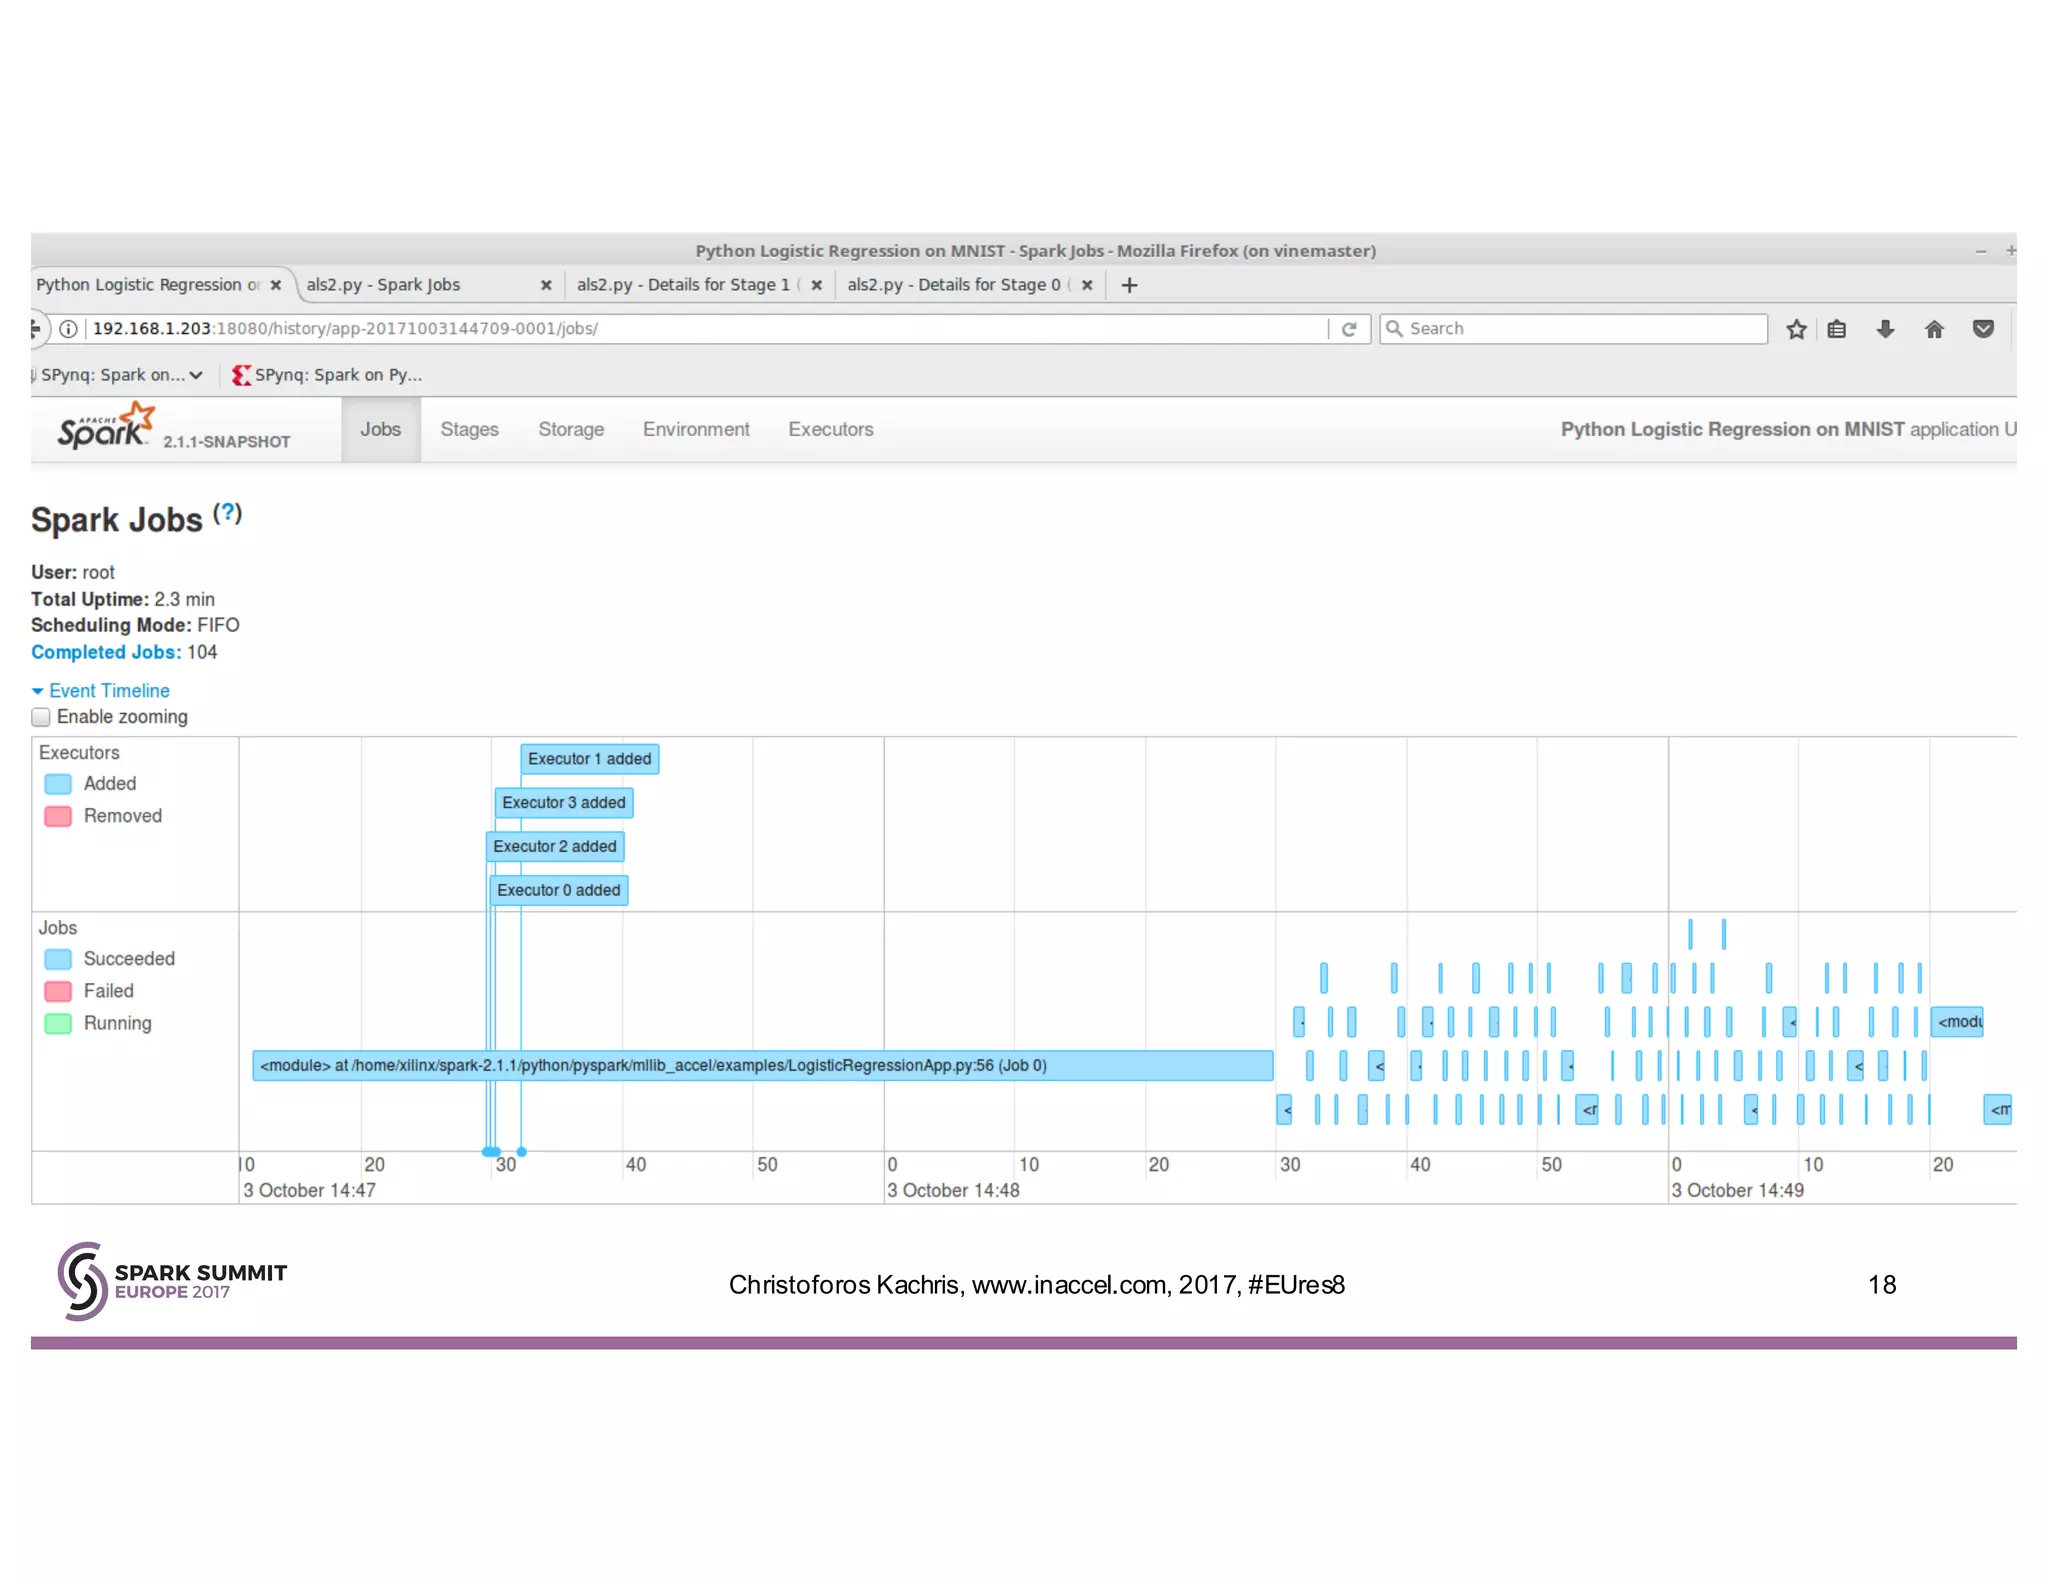Open the Executors tab
Image resolution: width=2048 pixels, height=1582 pixels.
tap(830, 429)
